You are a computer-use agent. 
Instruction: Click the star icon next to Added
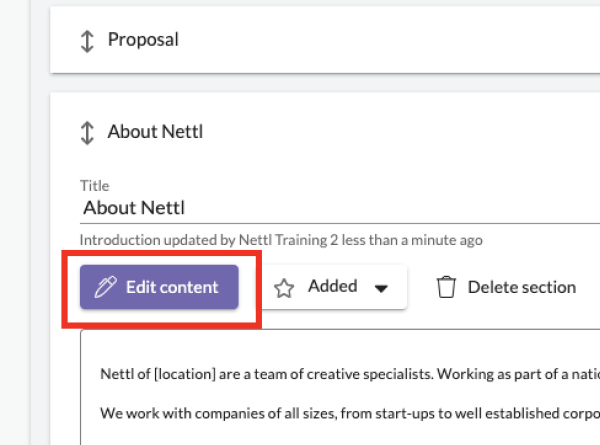click(284, 288)
